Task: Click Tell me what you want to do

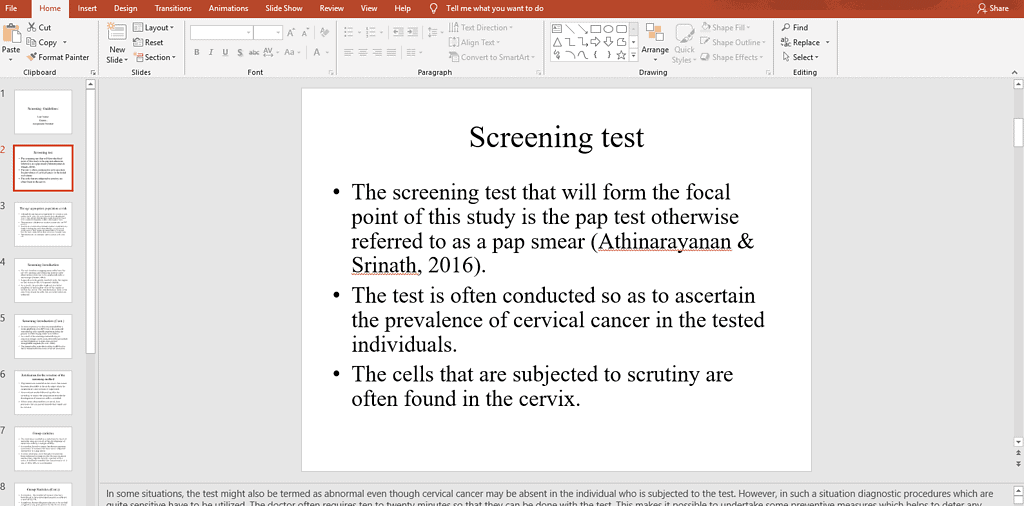Action: pos(494,8)
